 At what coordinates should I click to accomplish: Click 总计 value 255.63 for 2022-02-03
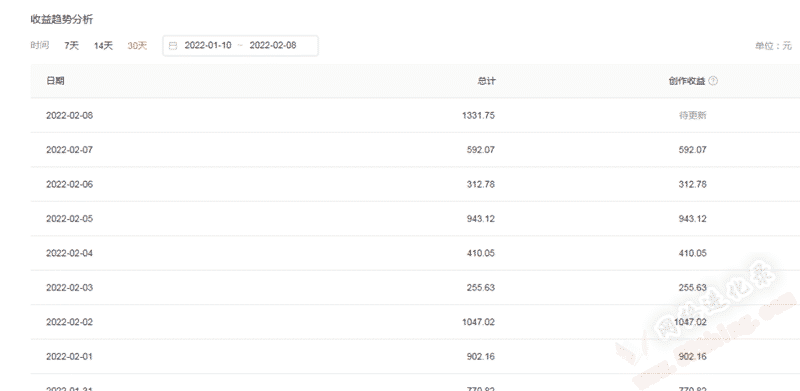(481, 287)
